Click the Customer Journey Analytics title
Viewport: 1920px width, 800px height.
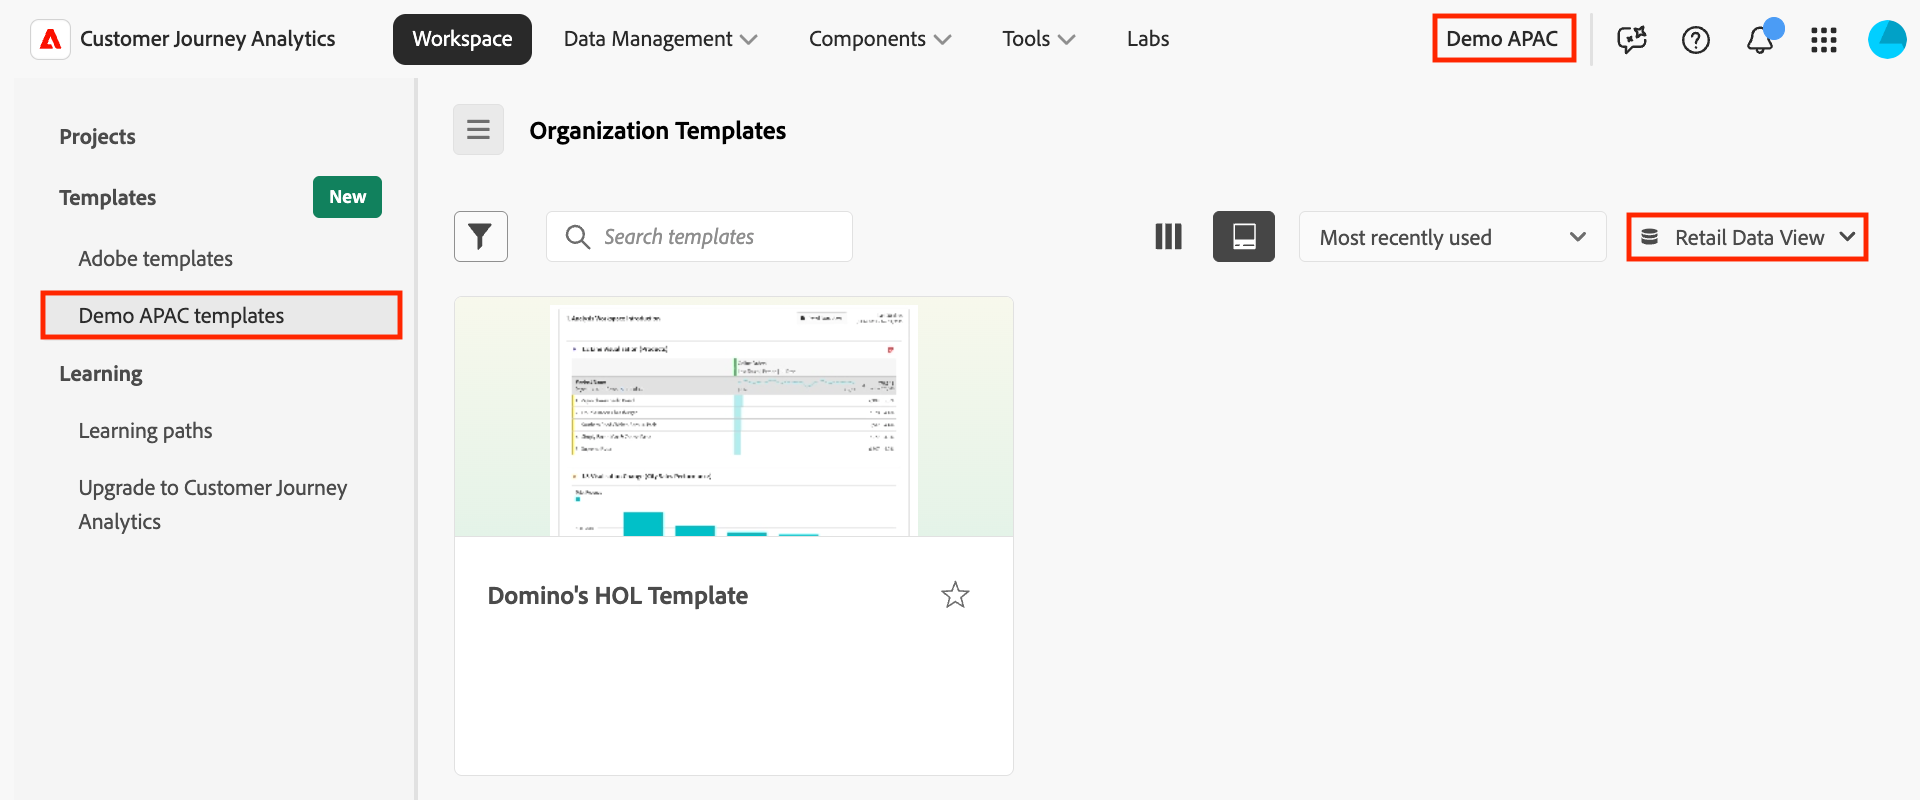click(208, 39)
